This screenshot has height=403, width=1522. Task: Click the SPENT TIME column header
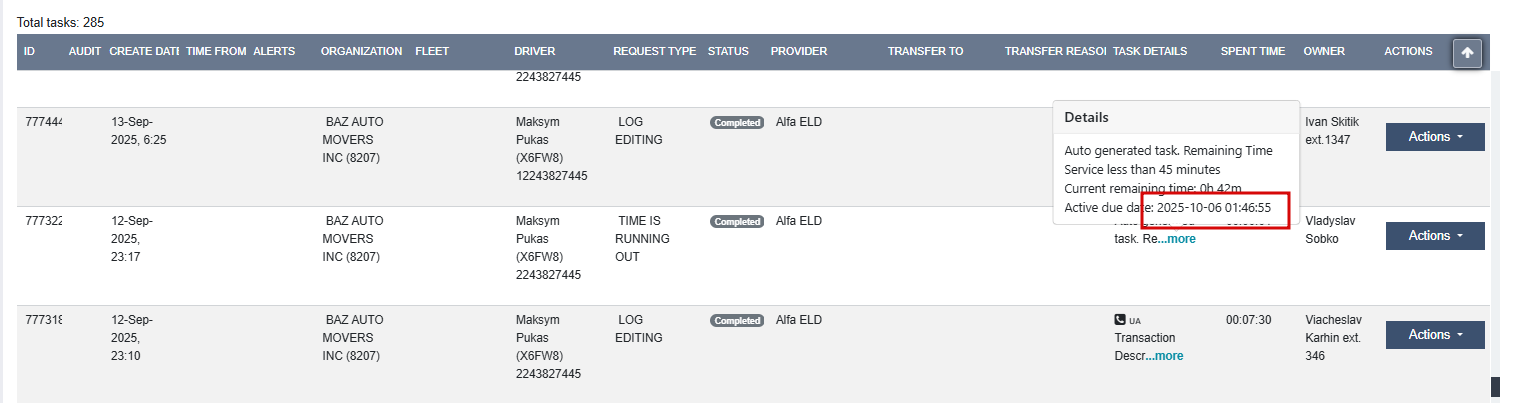[1252, 51]
